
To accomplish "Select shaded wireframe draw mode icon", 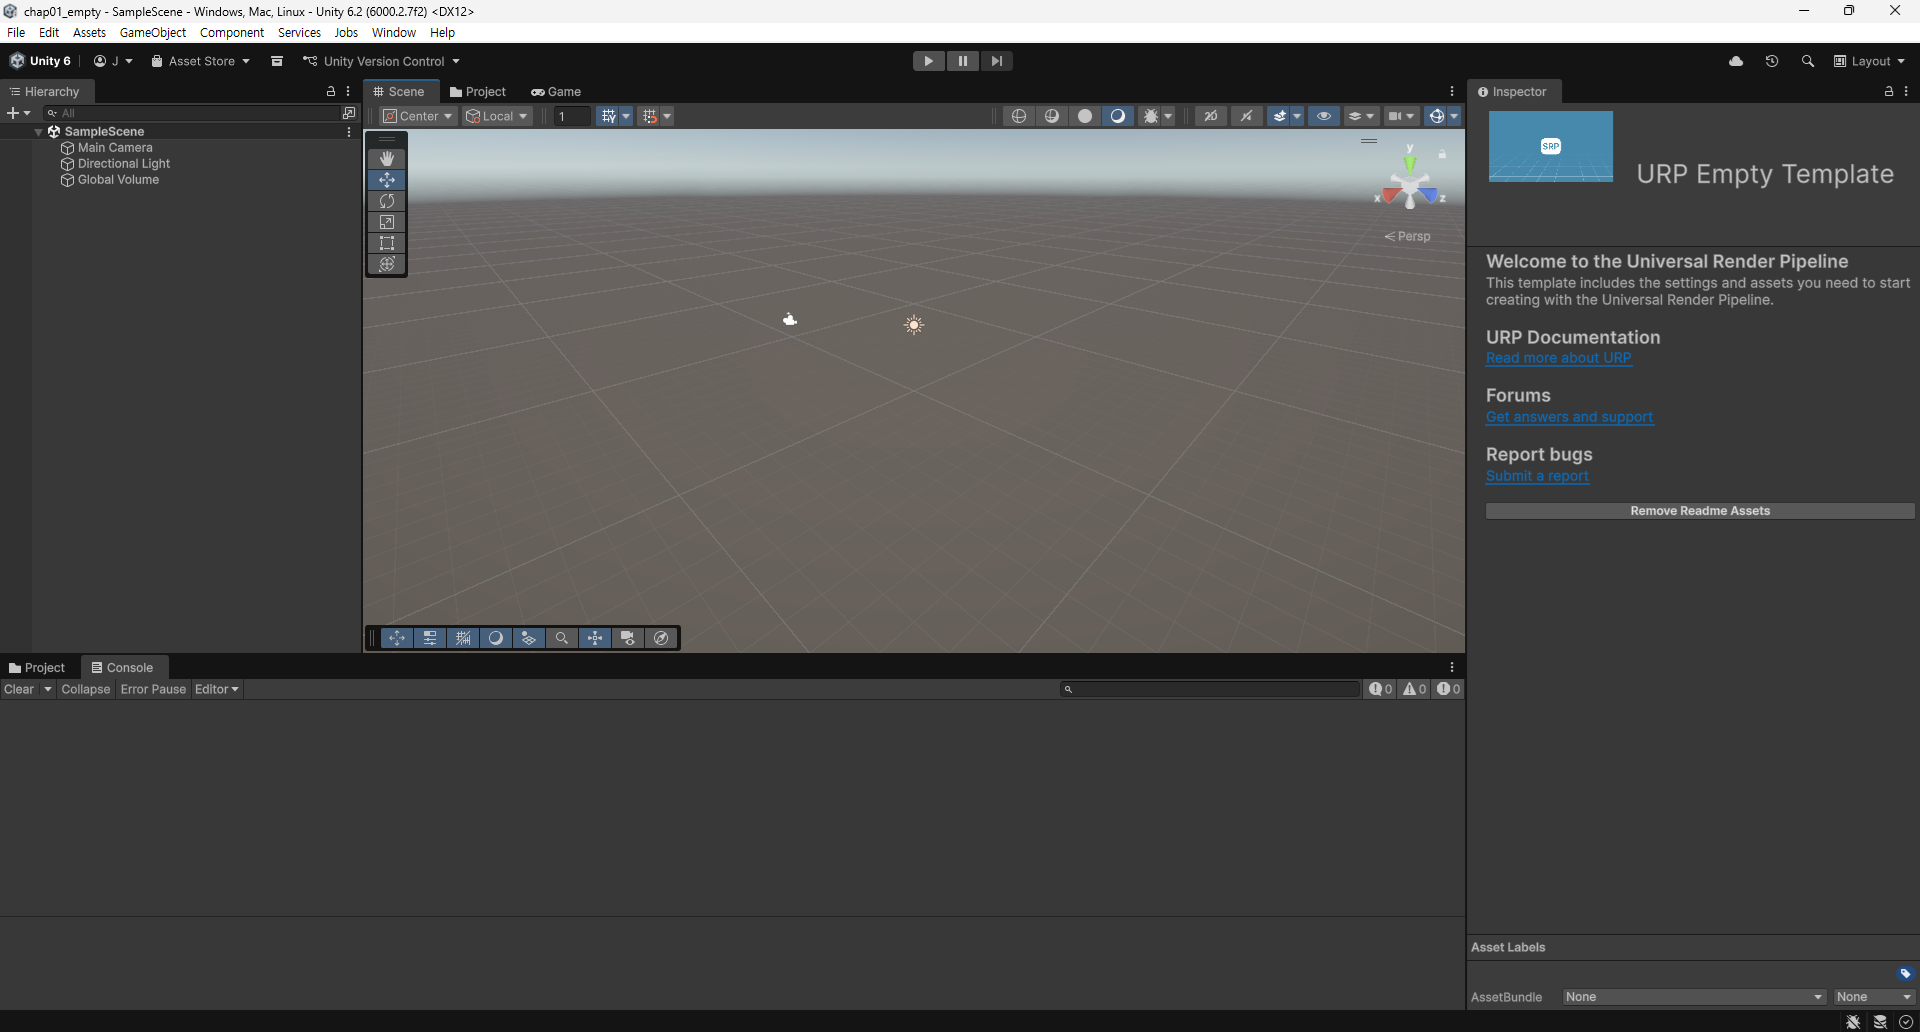I will coord(1052,116).
